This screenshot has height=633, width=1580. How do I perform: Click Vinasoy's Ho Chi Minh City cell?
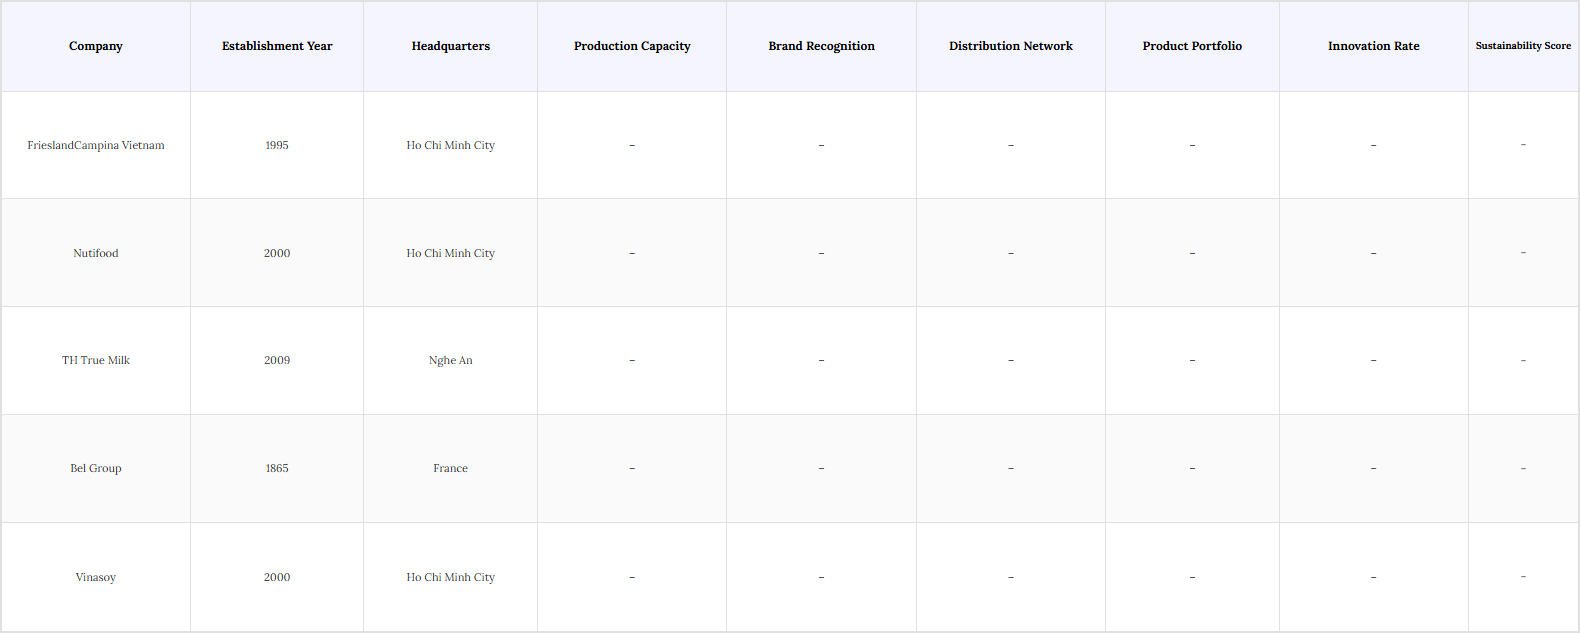pyautogui.click(x=450, y=577)
